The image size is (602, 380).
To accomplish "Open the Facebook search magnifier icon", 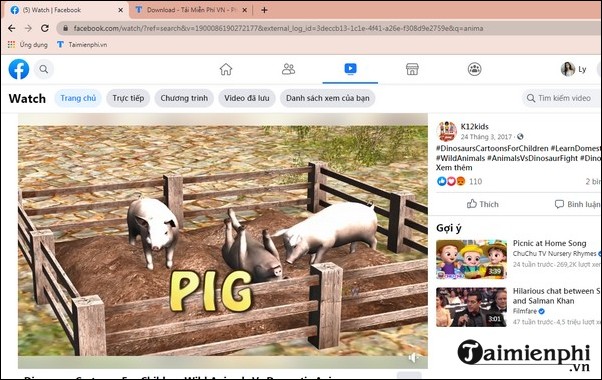I will [x=44, y=69].
